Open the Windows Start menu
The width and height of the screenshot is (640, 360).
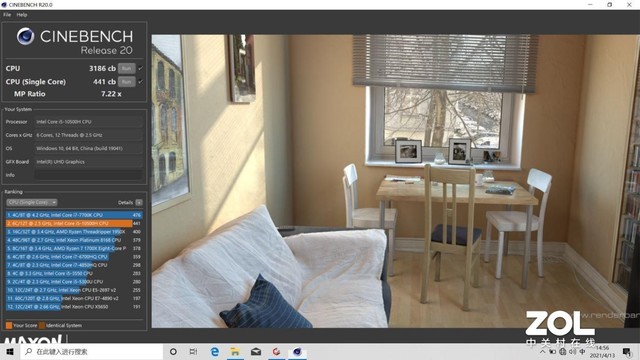pos(10,351)
